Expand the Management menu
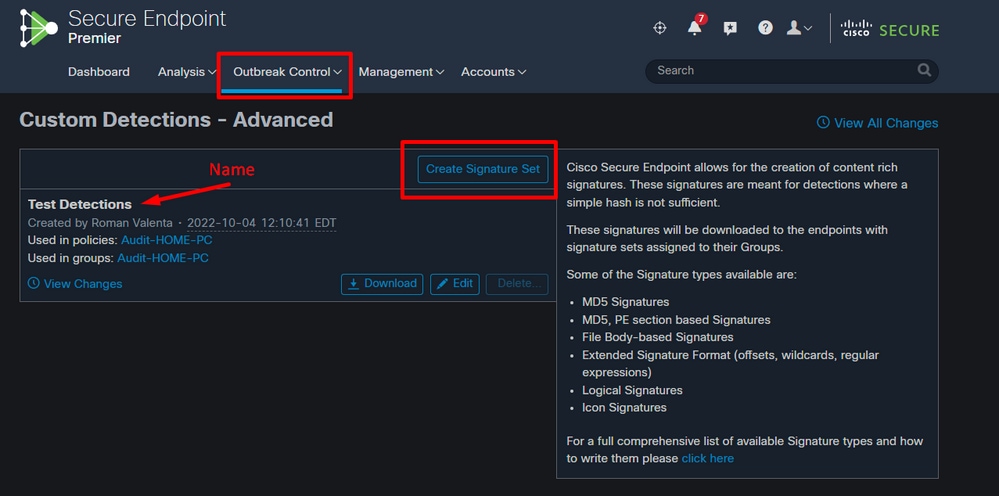Screen dimensions: 999x496 (x=401, y=72)
